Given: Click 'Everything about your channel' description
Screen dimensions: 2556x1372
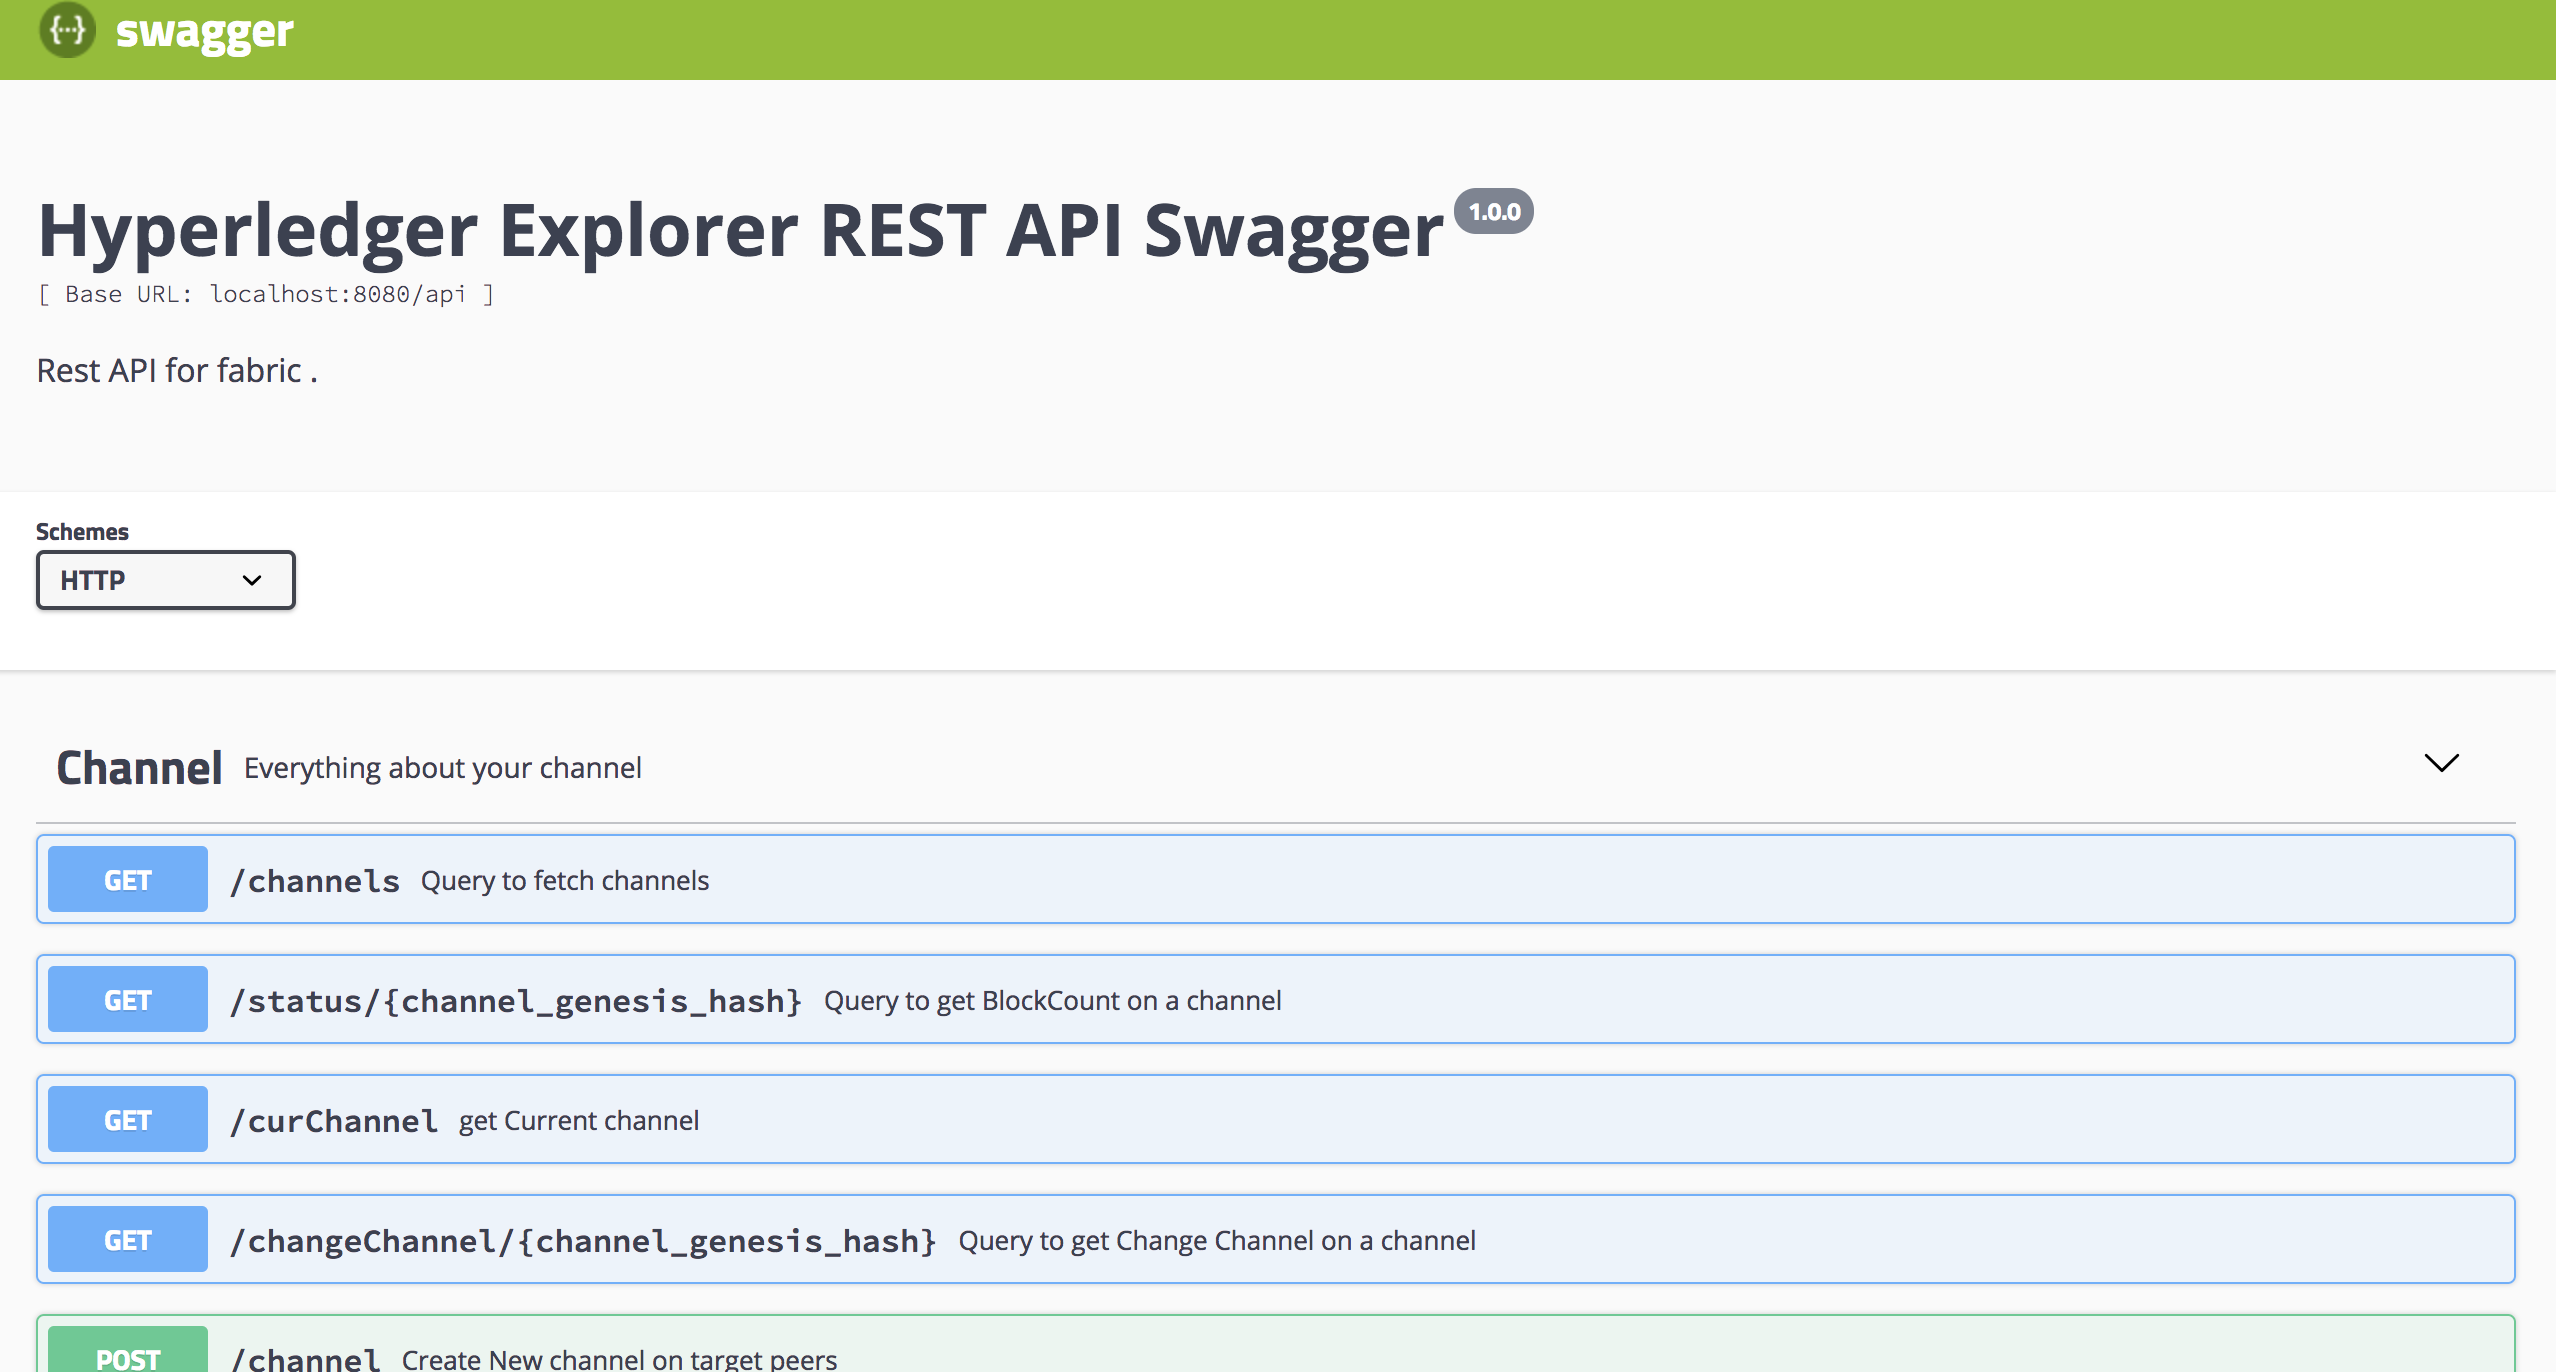Looking at the screenshot, I should click(x=442, y=768).
